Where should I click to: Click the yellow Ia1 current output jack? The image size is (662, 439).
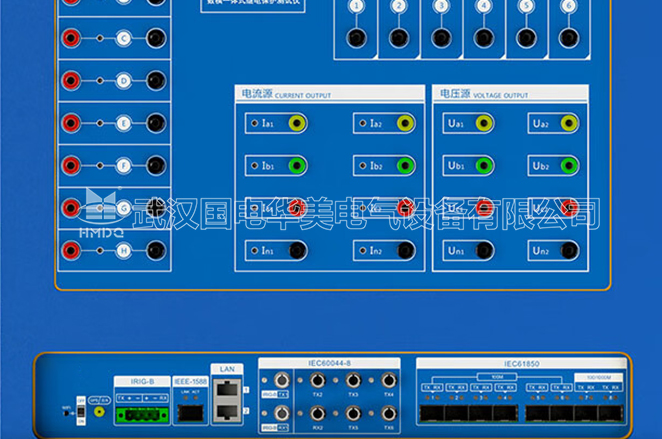point(297,123)
